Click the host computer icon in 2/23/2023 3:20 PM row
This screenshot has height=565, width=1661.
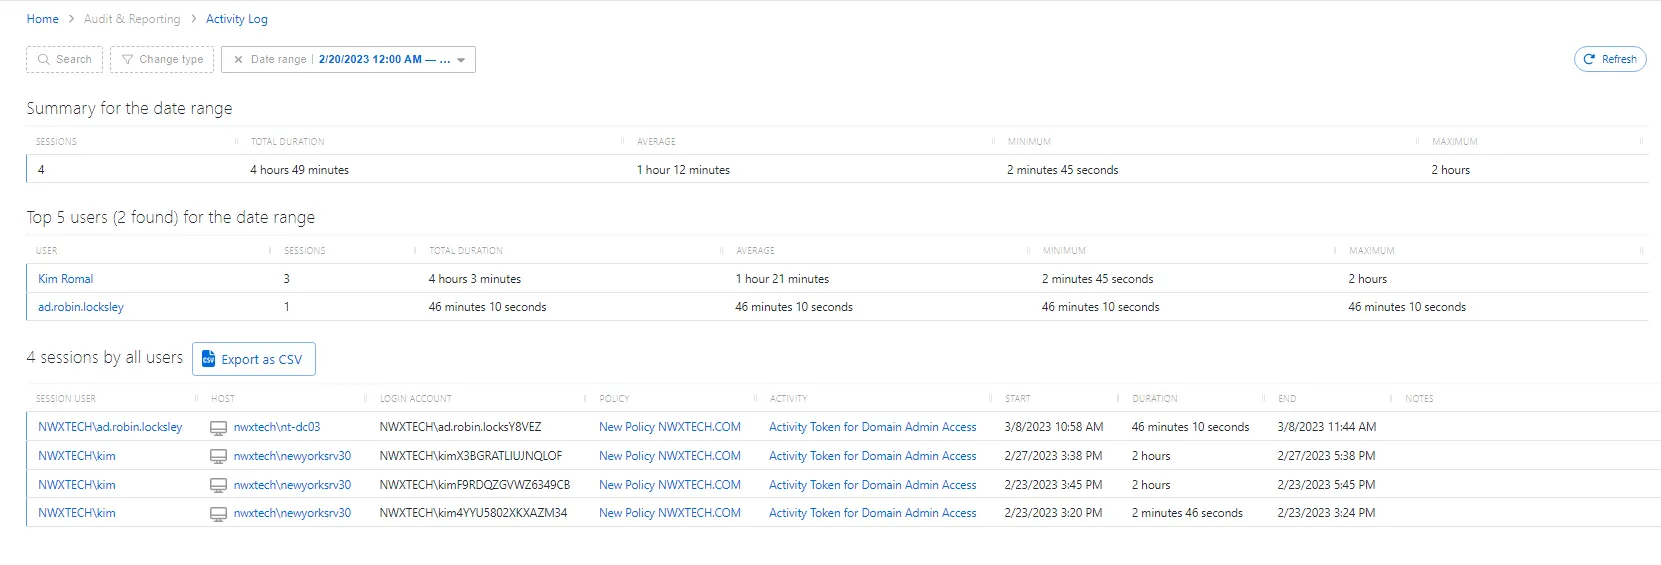click(218, 514)
